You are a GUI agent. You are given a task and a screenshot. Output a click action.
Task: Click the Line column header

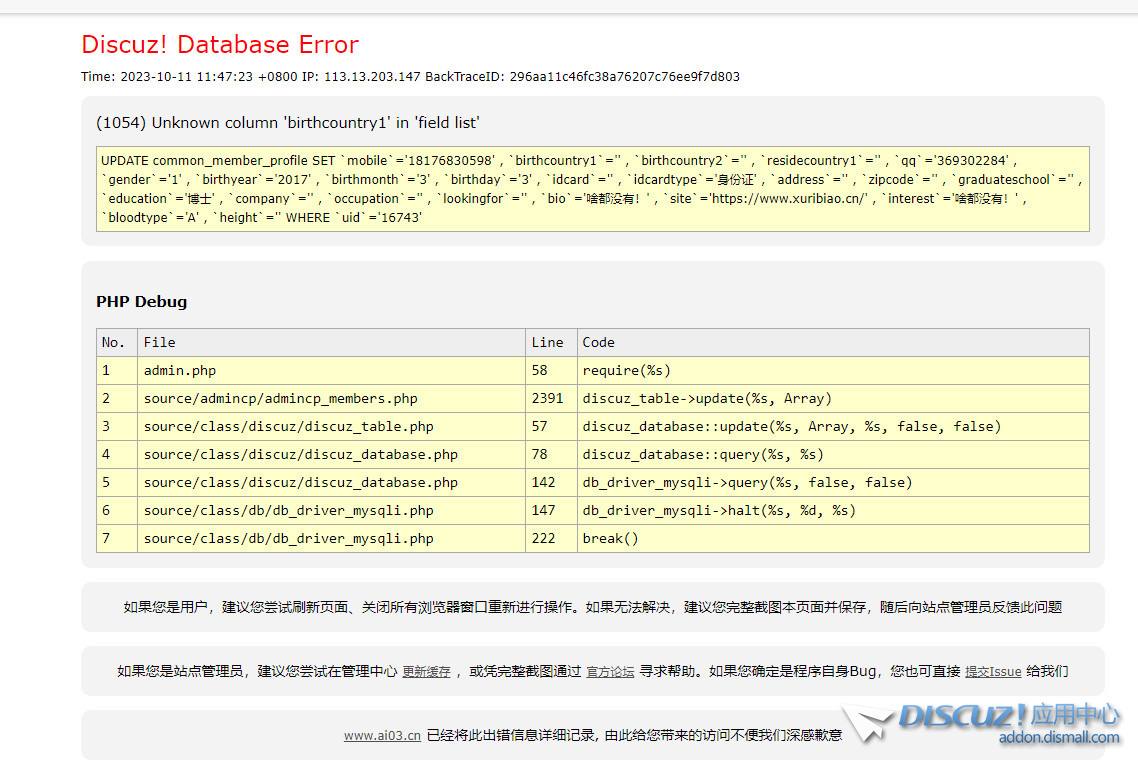pos(547,342)
